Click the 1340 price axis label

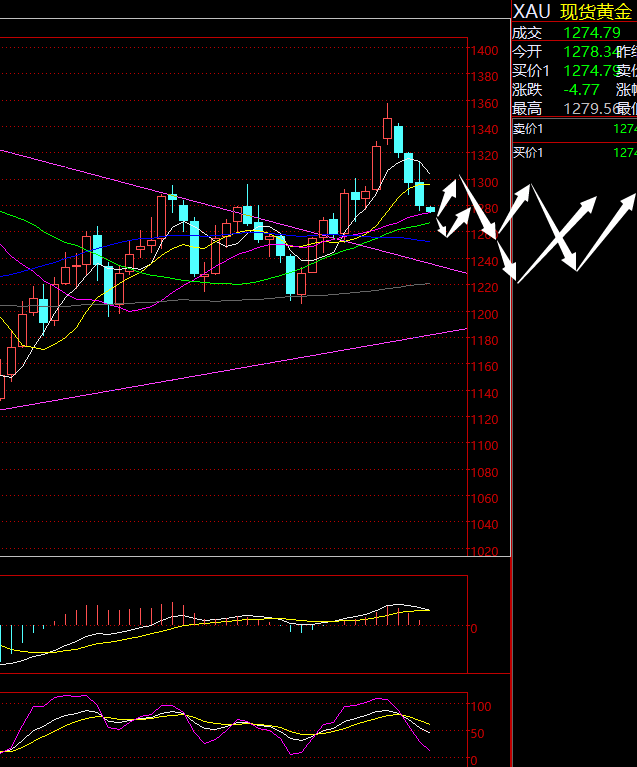coord(484,129)
